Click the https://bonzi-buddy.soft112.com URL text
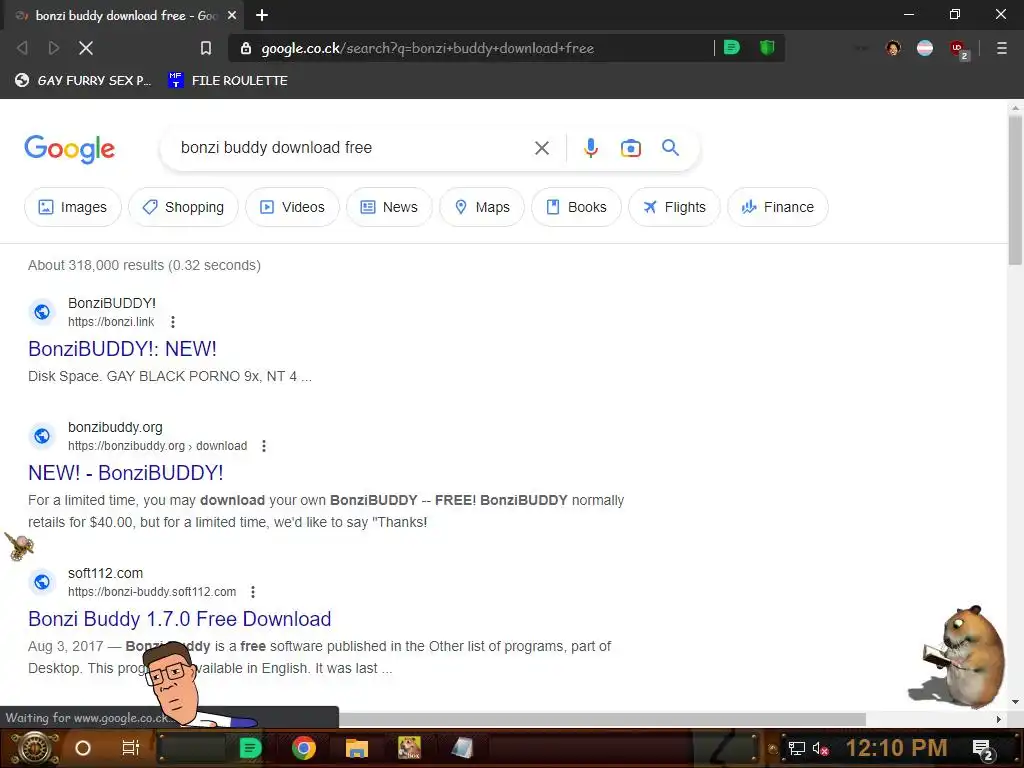The image size is (1024, 768). point(152,592)
